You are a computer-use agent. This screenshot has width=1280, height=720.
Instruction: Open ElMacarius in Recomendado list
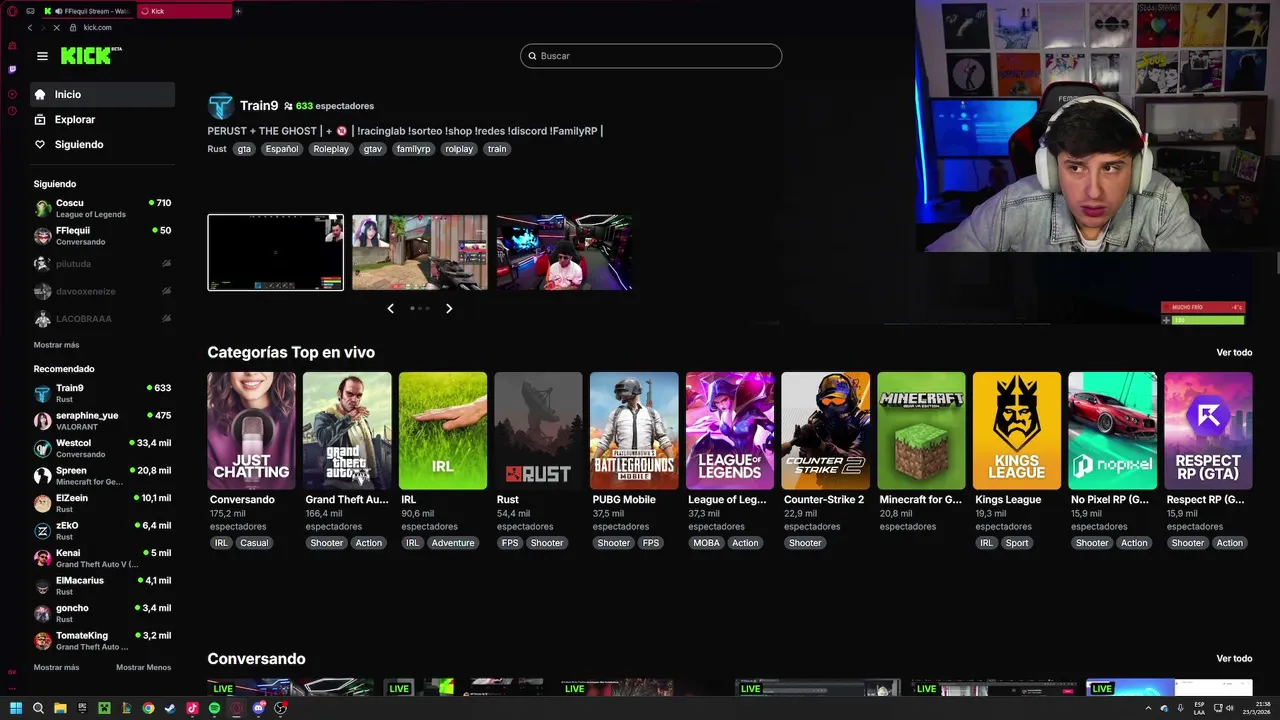click(x=102, y=585)
